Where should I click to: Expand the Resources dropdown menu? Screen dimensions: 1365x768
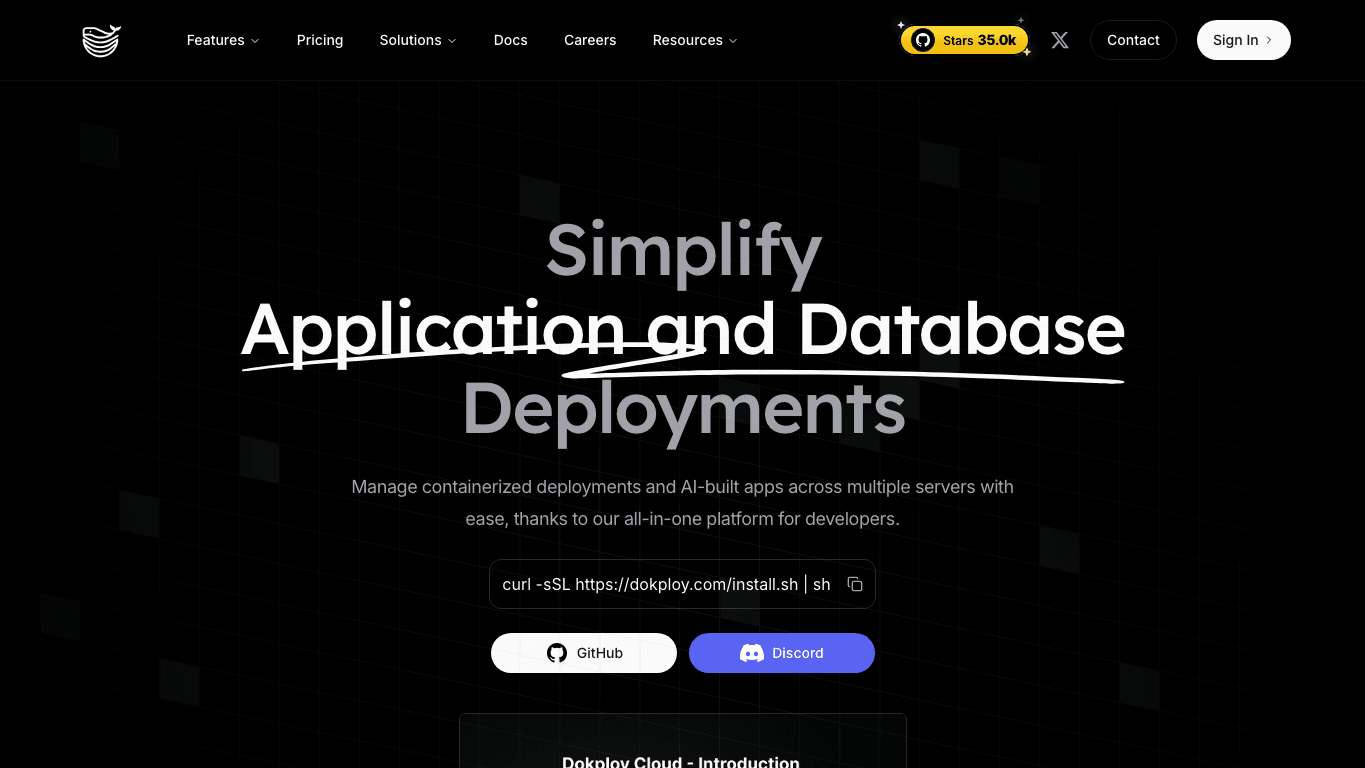(695, 40)
